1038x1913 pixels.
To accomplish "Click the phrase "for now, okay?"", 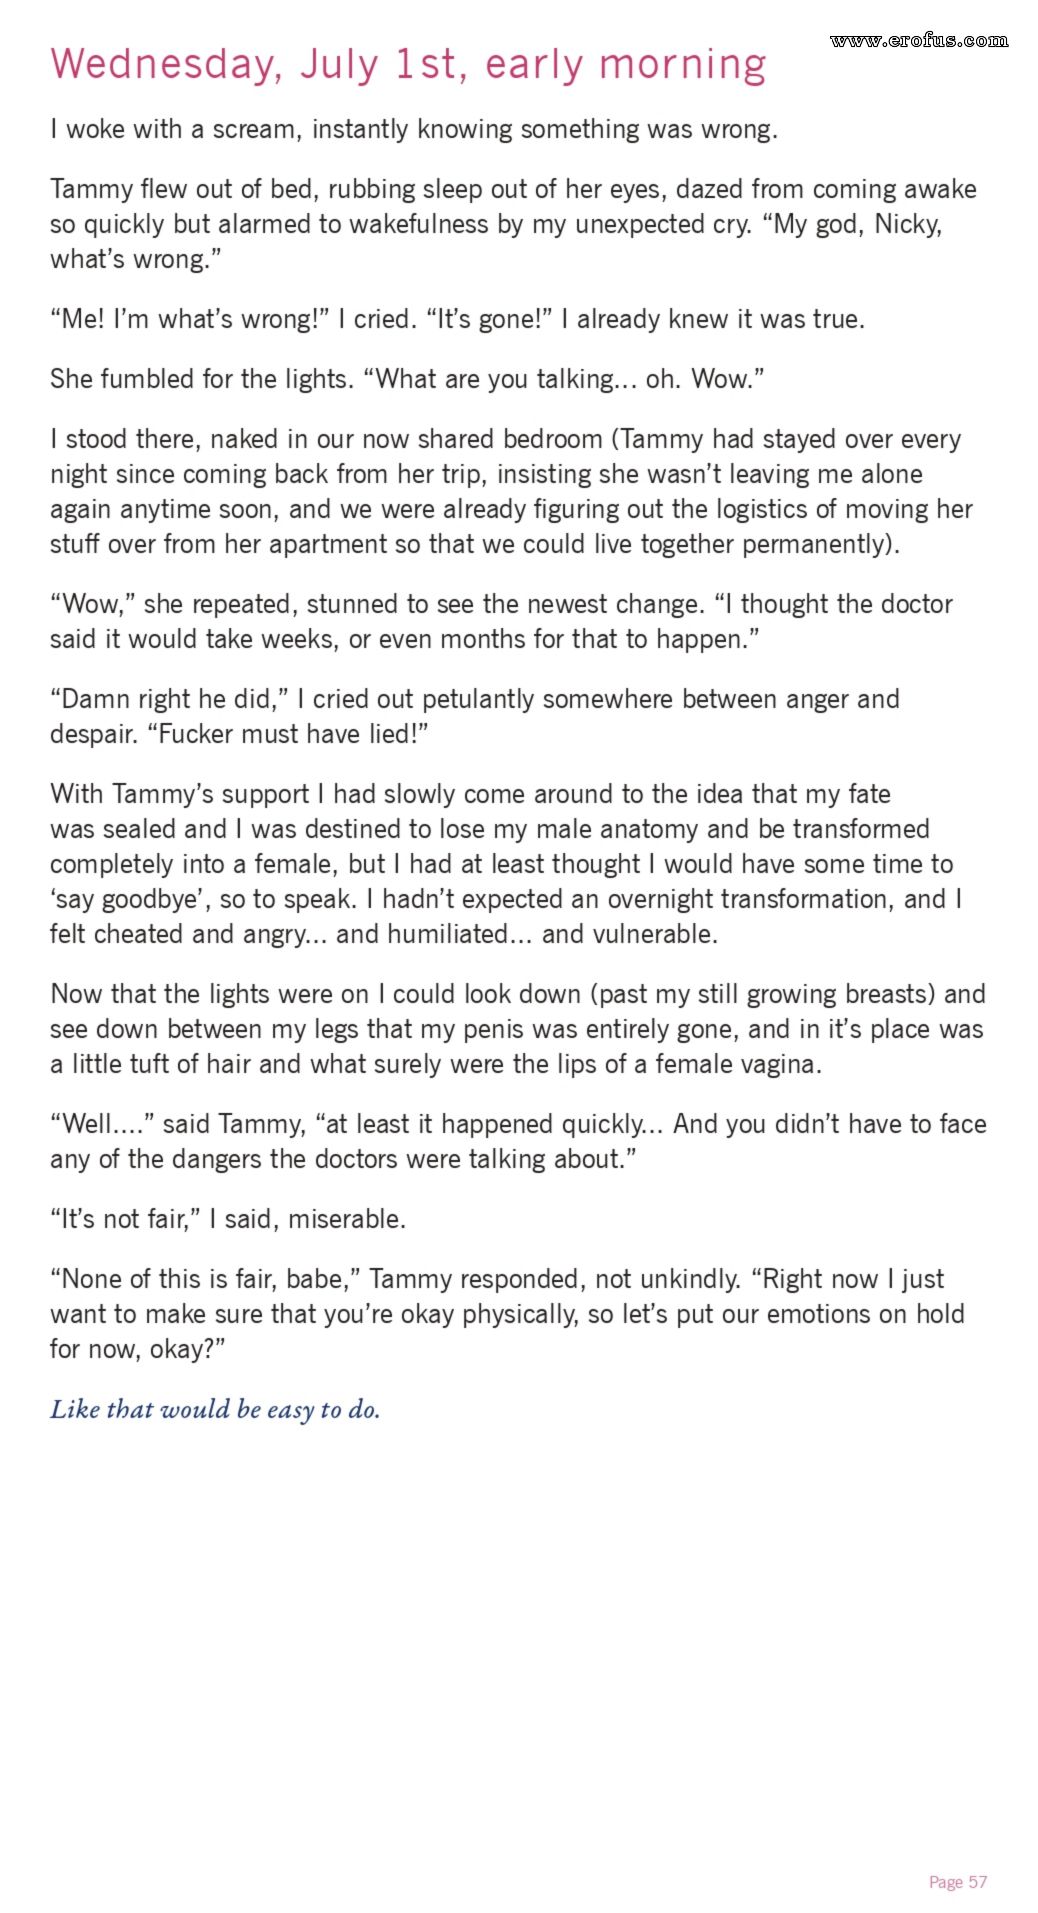I will pos(138,1349).
